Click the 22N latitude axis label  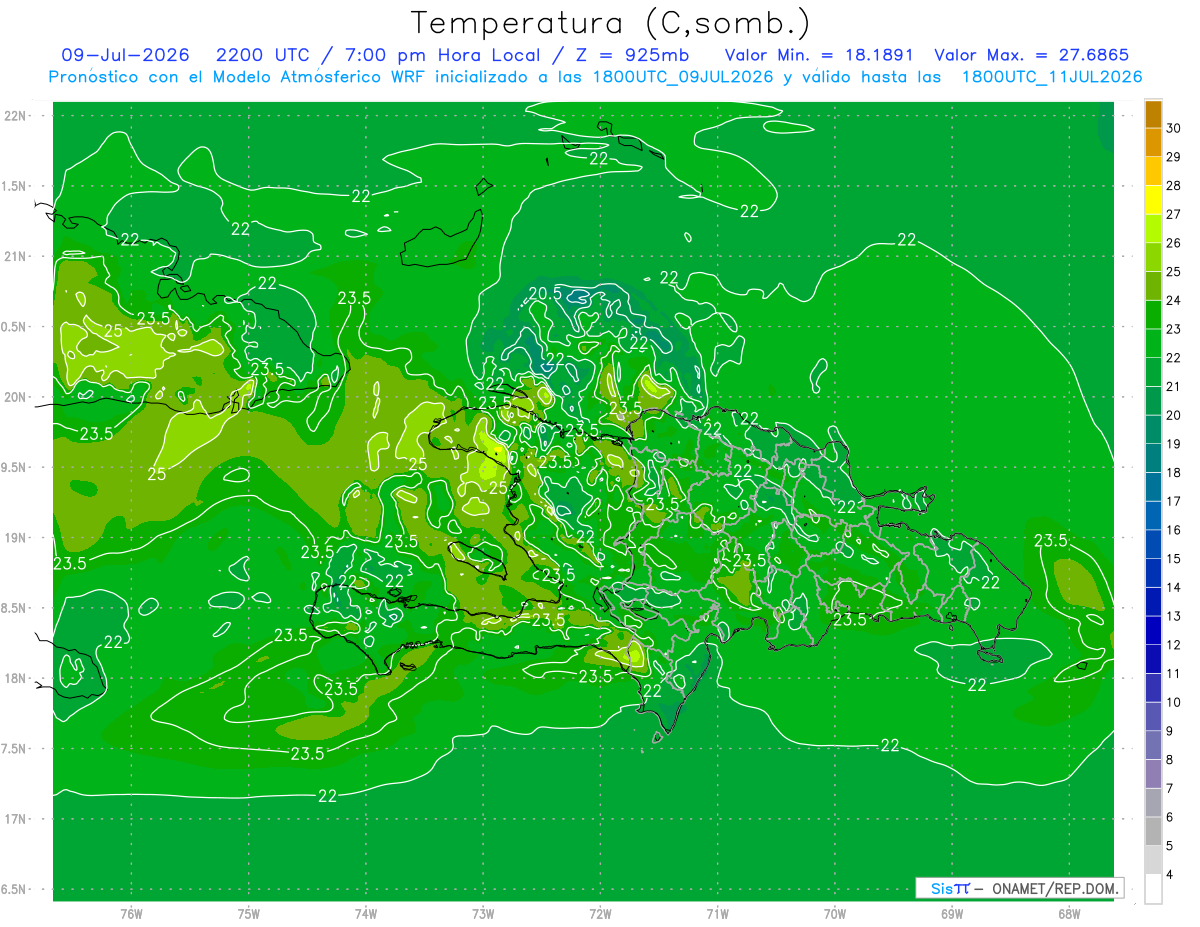tap(16, 116)
